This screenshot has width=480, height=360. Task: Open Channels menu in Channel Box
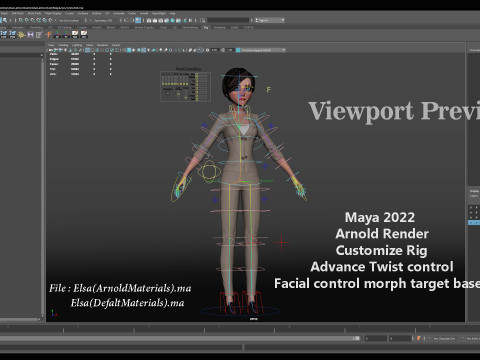click(x=474, y=50)
